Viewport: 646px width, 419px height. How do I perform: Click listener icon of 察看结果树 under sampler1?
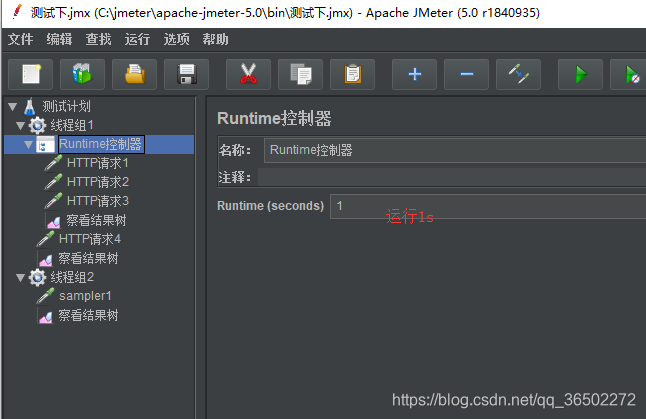(x=46, y=316)
